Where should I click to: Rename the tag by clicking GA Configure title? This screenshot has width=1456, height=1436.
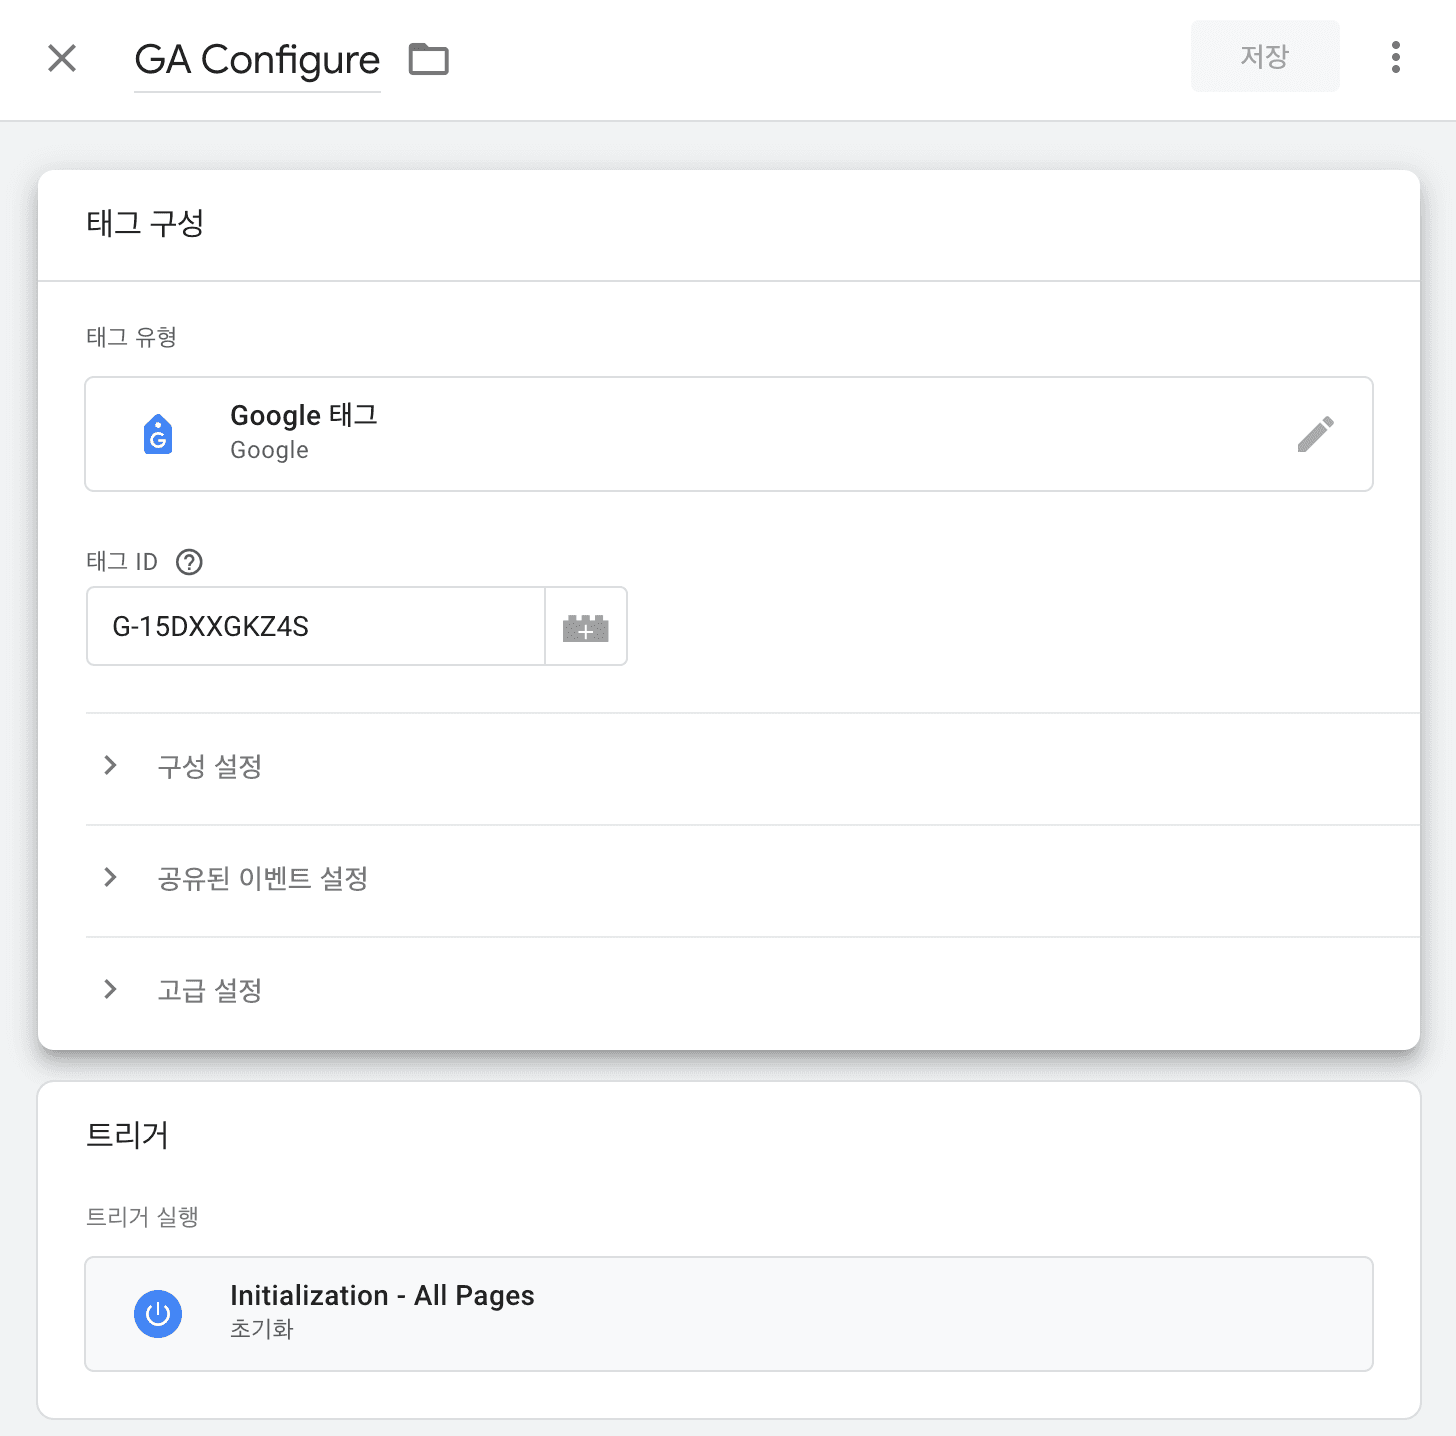(x=257, y=60)
